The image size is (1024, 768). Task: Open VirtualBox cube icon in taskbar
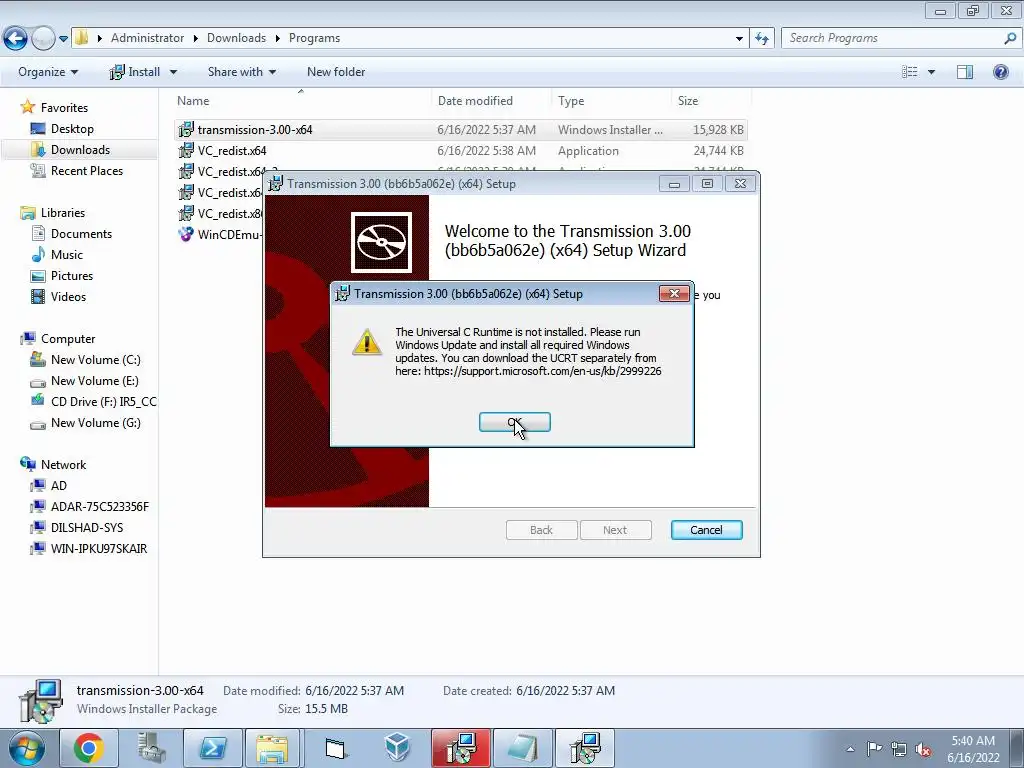pos(397,748)
